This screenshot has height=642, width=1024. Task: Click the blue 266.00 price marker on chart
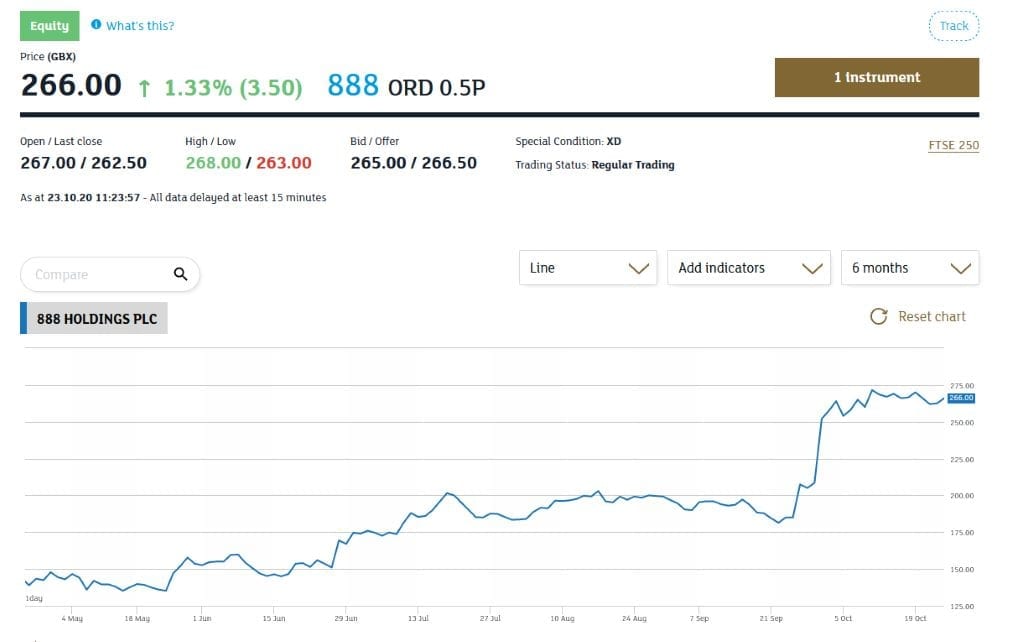pos(961,398)
